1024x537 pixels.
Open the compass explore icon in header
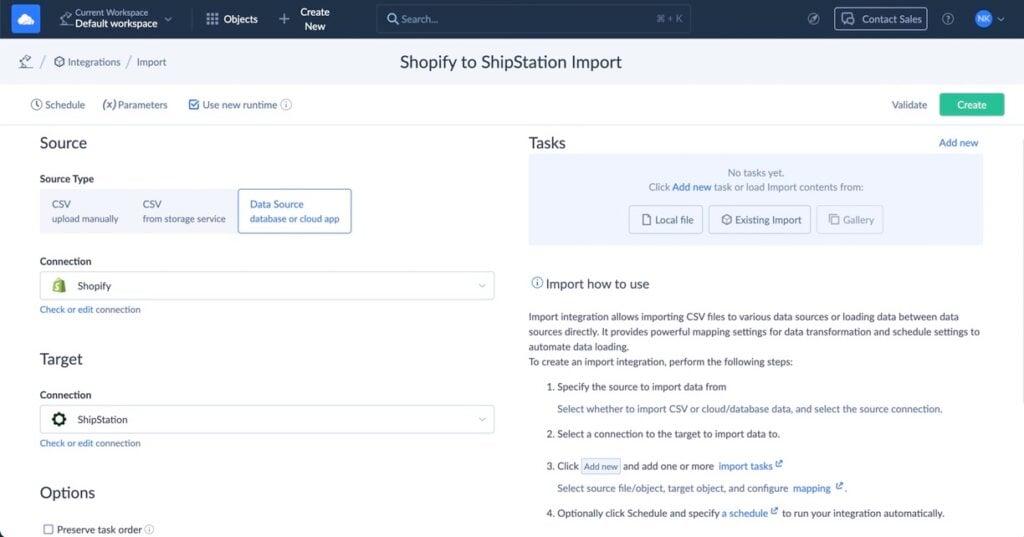coord(813,19)
